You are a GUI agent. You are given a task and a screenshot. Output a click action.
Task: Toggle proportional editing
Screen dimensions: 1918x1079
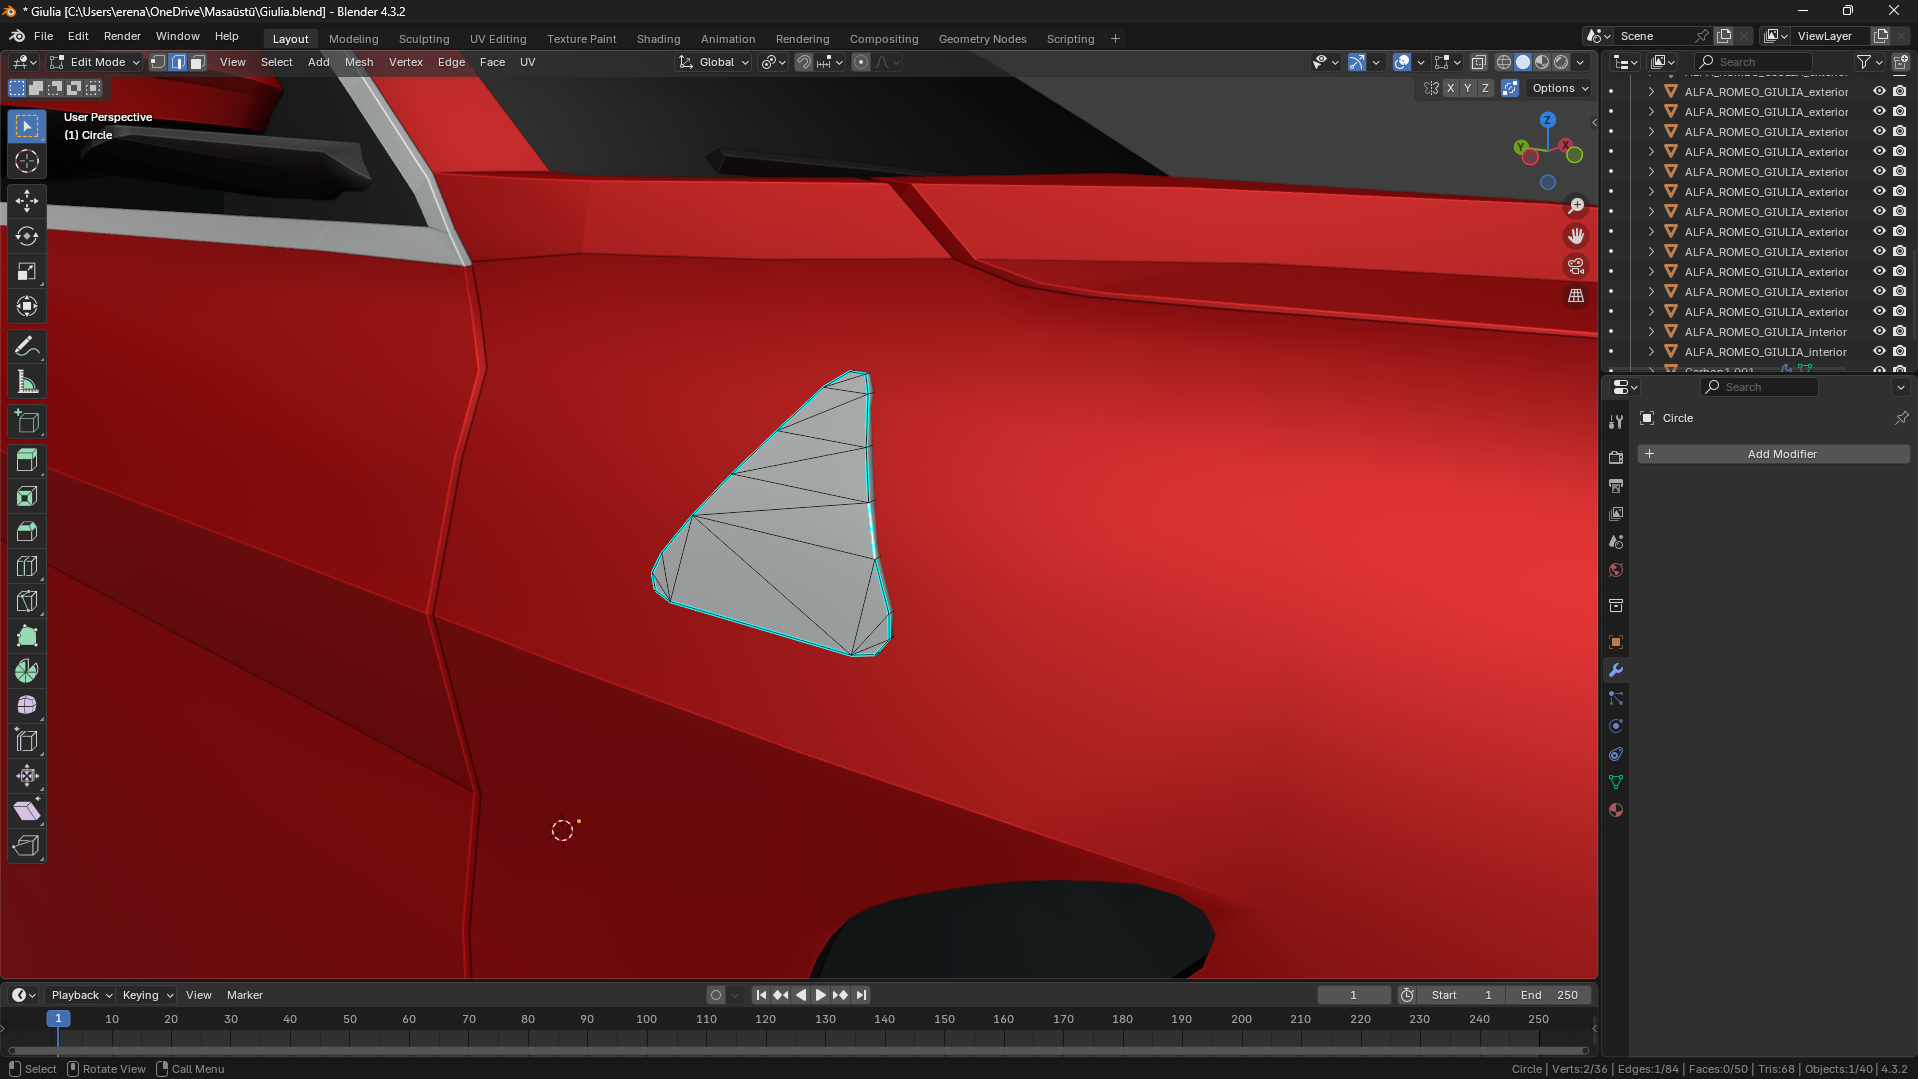coord(861,62)
